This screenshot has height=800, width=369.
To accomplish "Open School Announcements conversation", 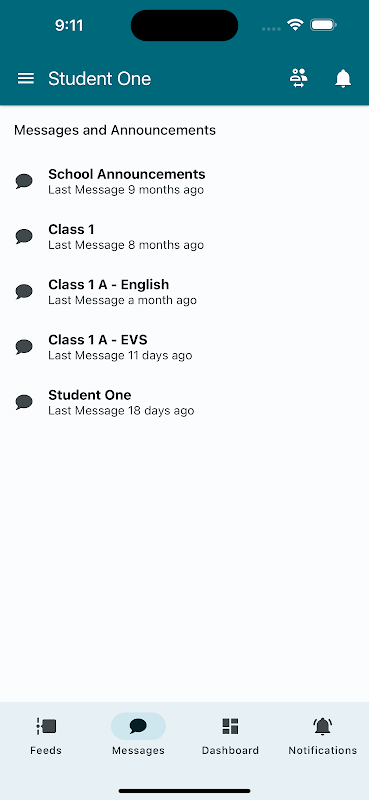I will [x=184, y=182].
